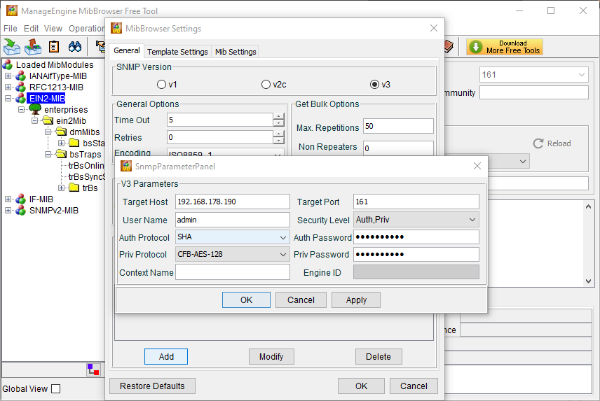The height and width of the screenshot is (401, 600).
Task: Click the Context Name input field
Action: coord(232,272)
